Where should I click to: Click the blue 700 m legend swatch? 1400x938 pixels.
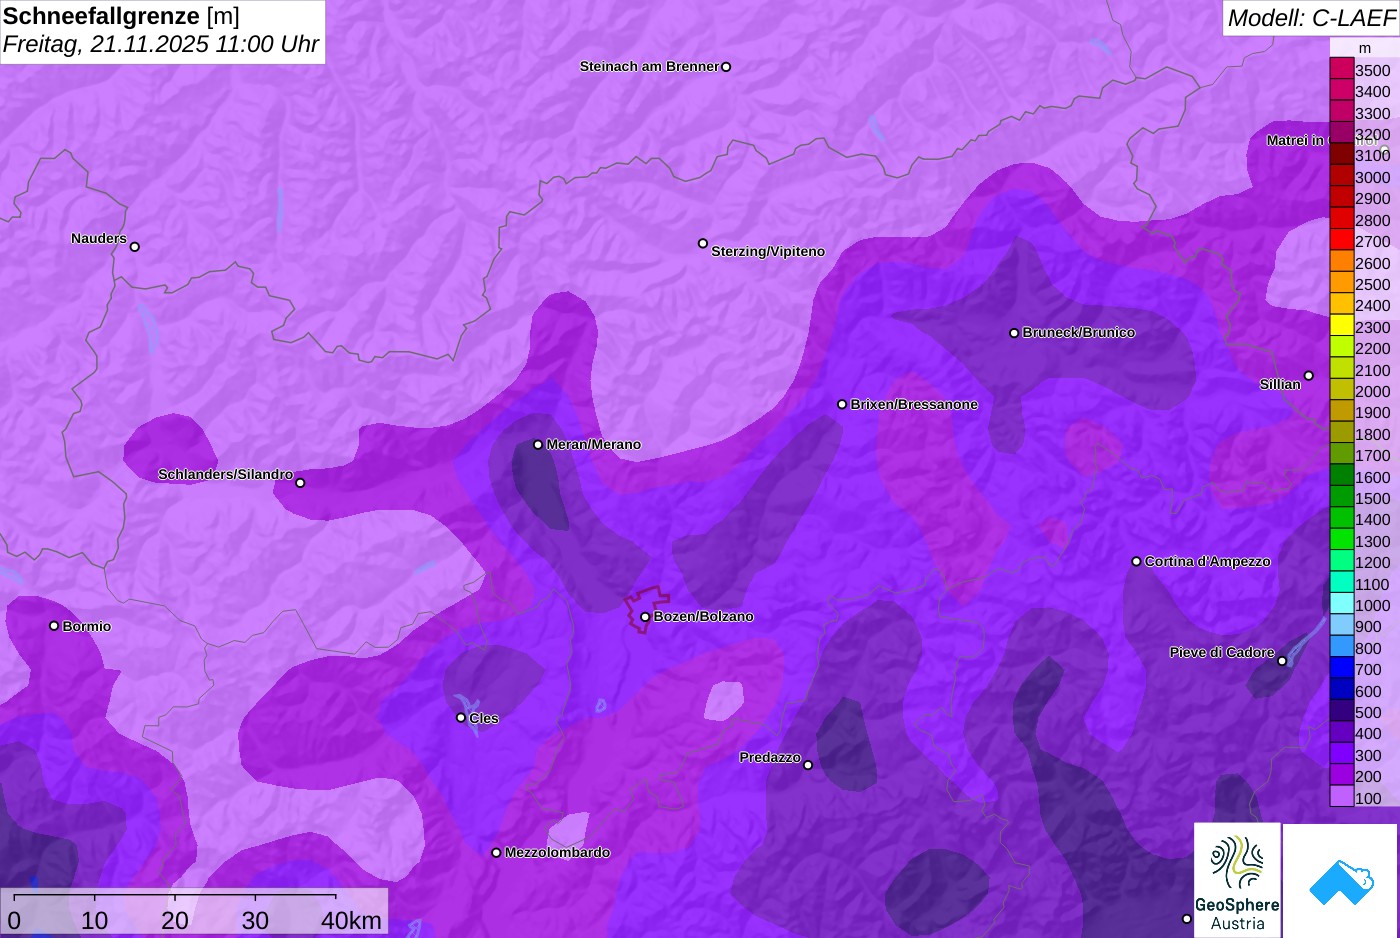[x=1342, y=668]
